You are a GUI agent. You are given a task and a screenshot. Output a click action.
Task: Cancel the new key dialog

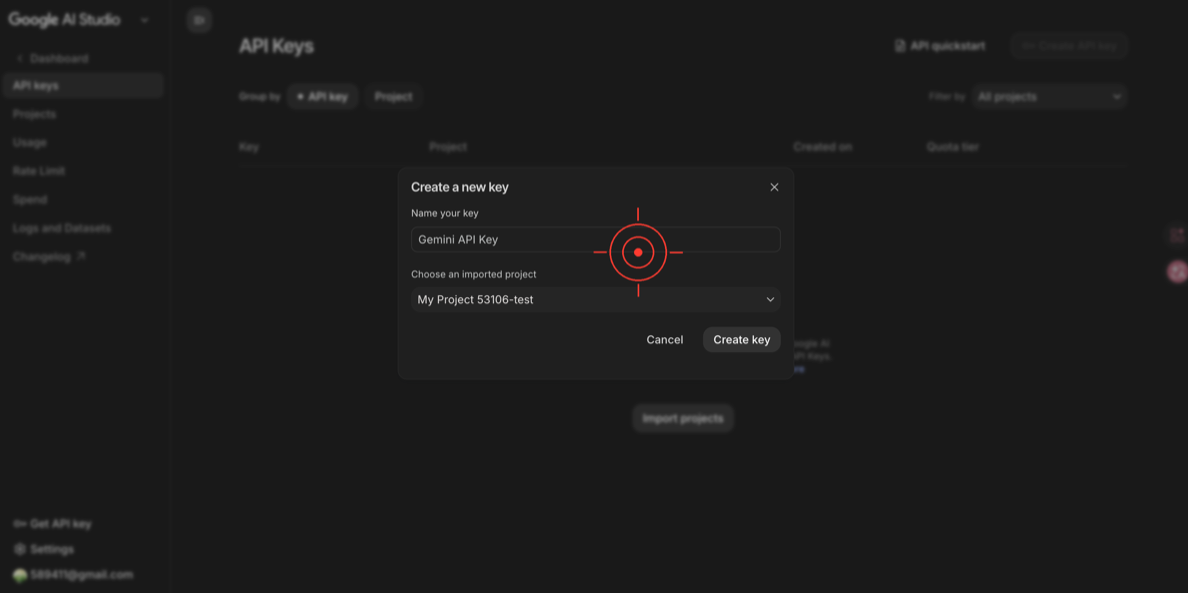[x=664, y=339]
